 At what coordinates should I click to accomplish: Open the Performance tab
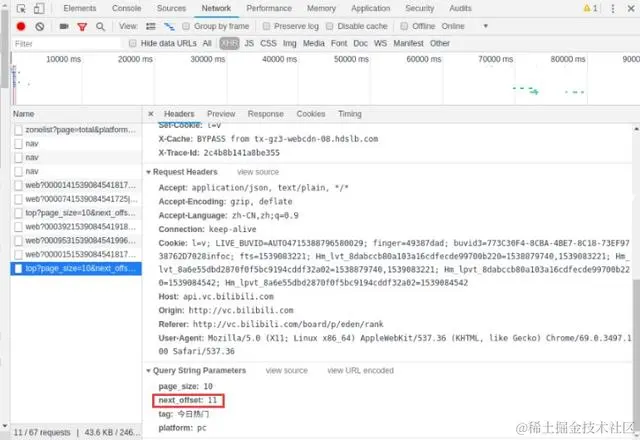click(269, 8)
